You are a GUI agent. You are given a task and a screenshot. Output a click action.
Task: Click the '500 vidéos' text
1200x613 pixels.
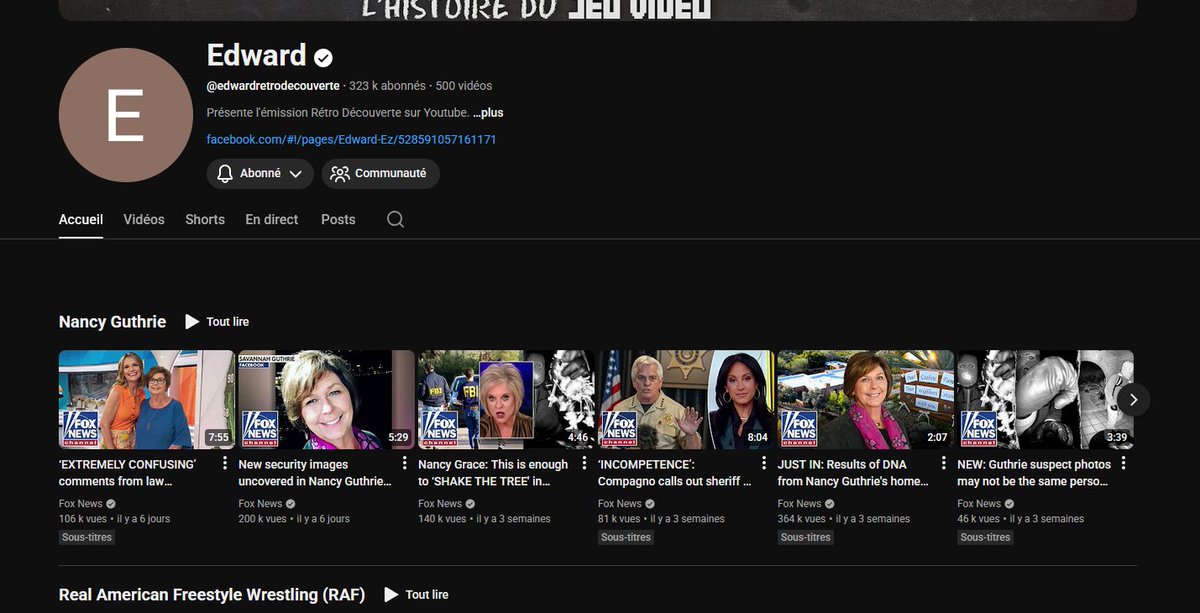(x=464, y=86)
